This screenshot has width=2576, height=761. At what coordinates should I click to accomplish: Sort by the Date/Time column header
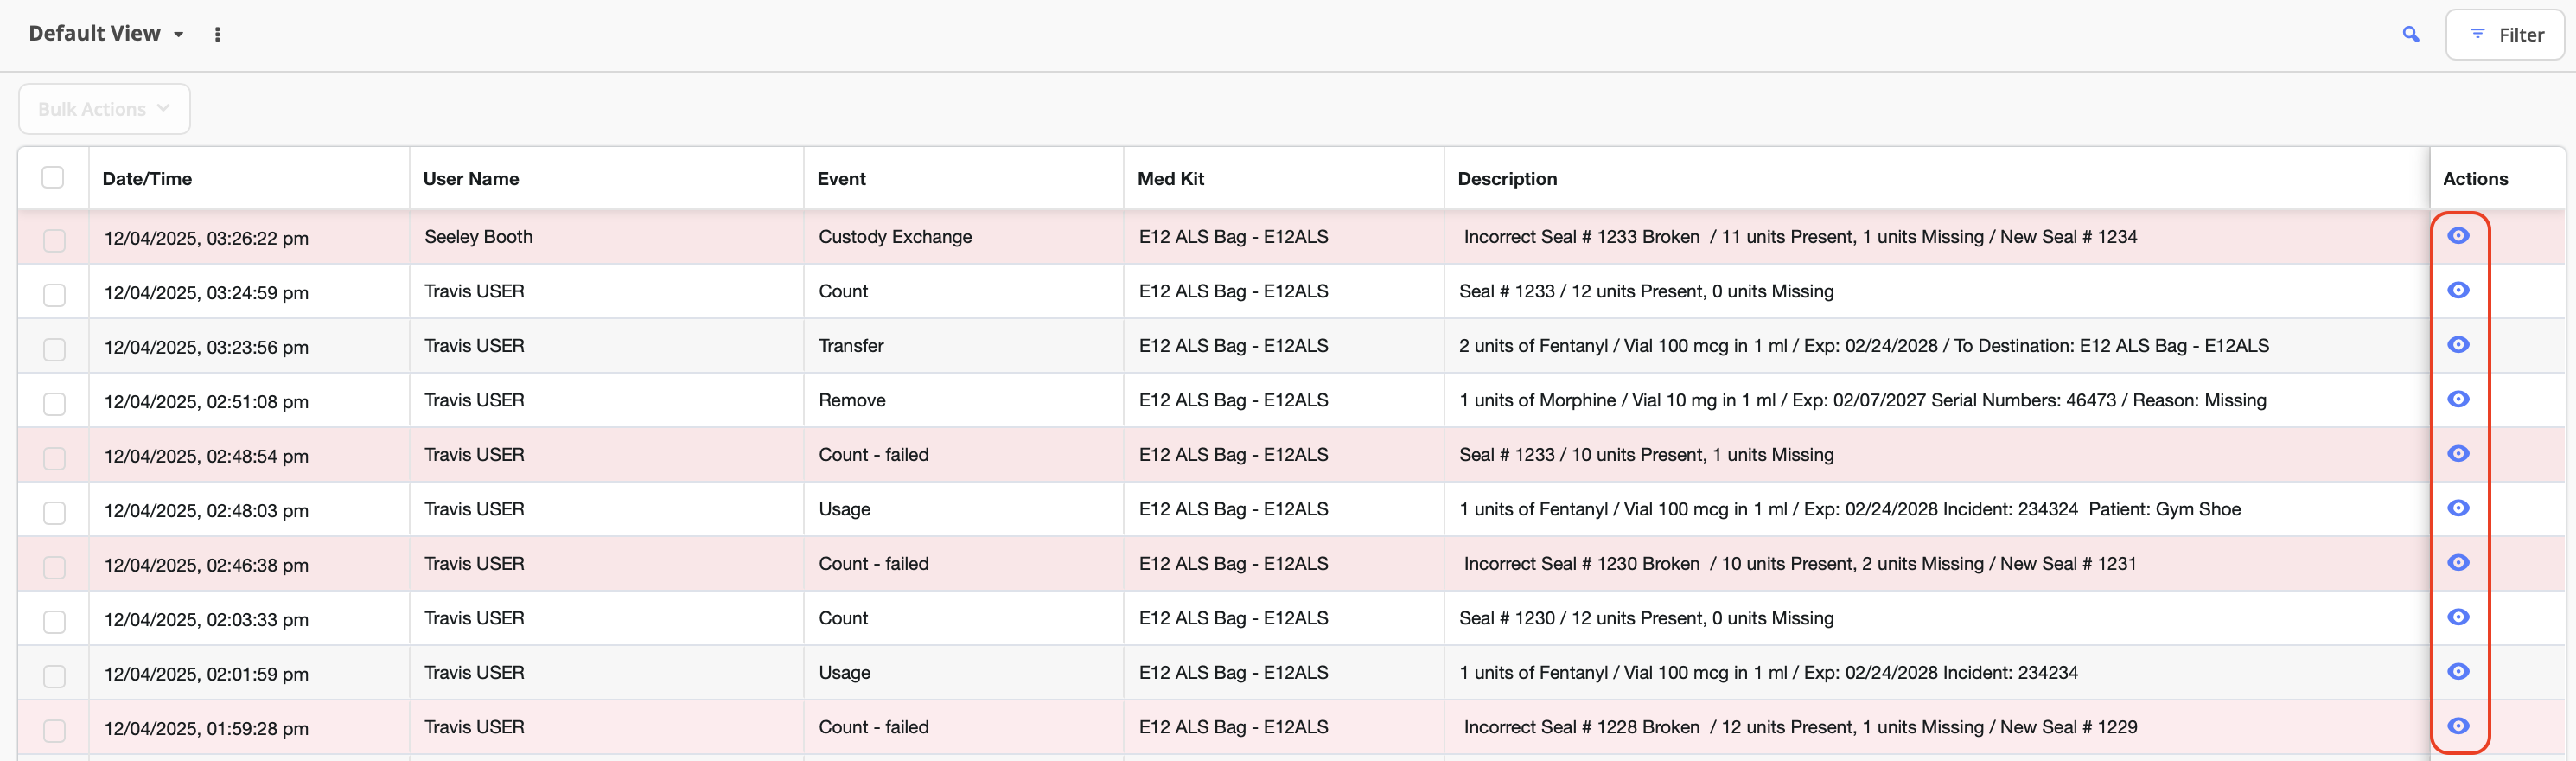coord(147,179)
